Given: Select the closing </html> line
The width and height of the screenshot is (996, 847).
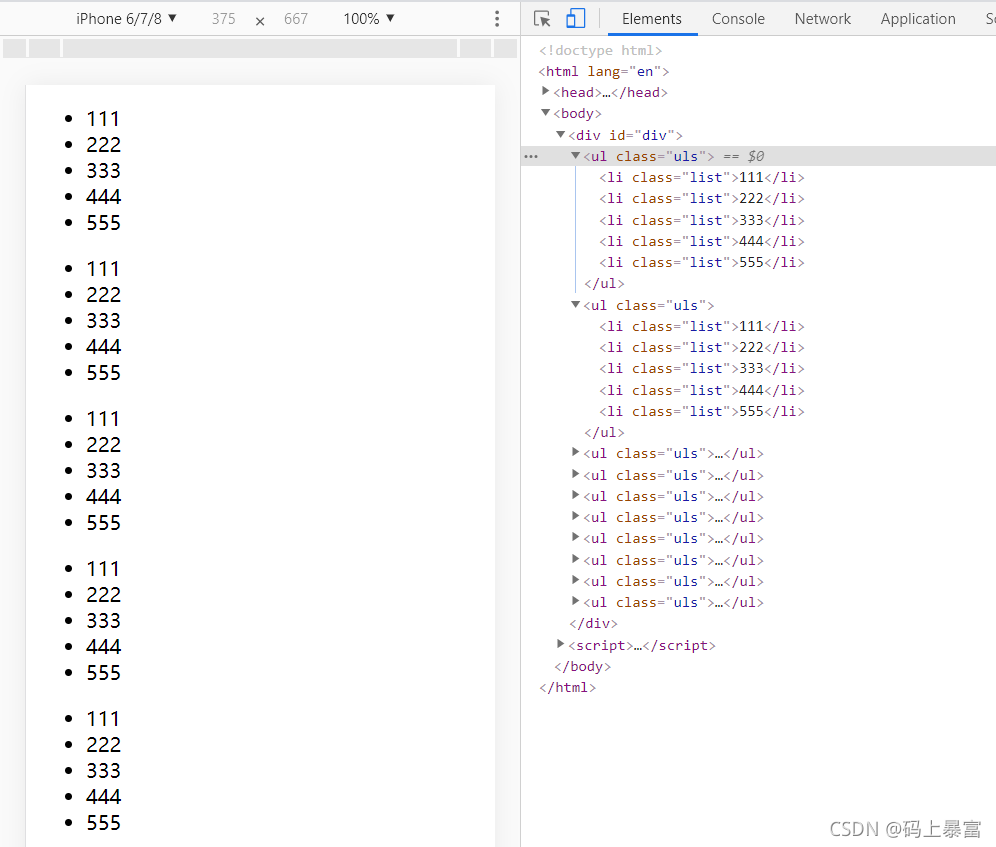Looking at the screenshot, I should tap(567, 688).
